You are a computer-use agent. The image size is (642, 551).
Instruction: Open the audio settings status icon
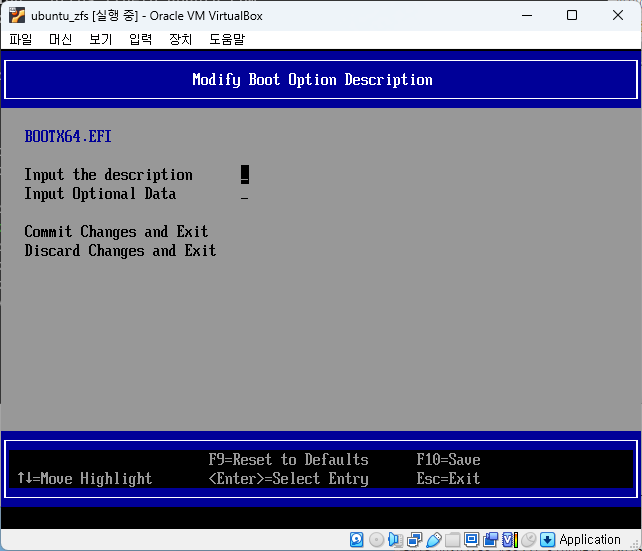tap(395, 540)
